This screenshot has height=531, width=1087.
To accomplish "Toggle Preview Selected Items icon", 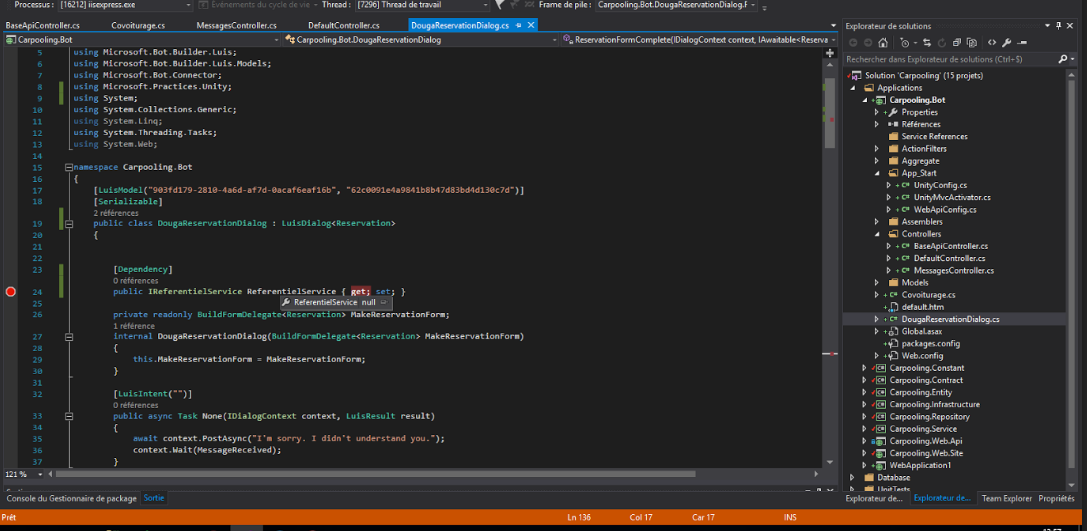I will pos(1022,43).
